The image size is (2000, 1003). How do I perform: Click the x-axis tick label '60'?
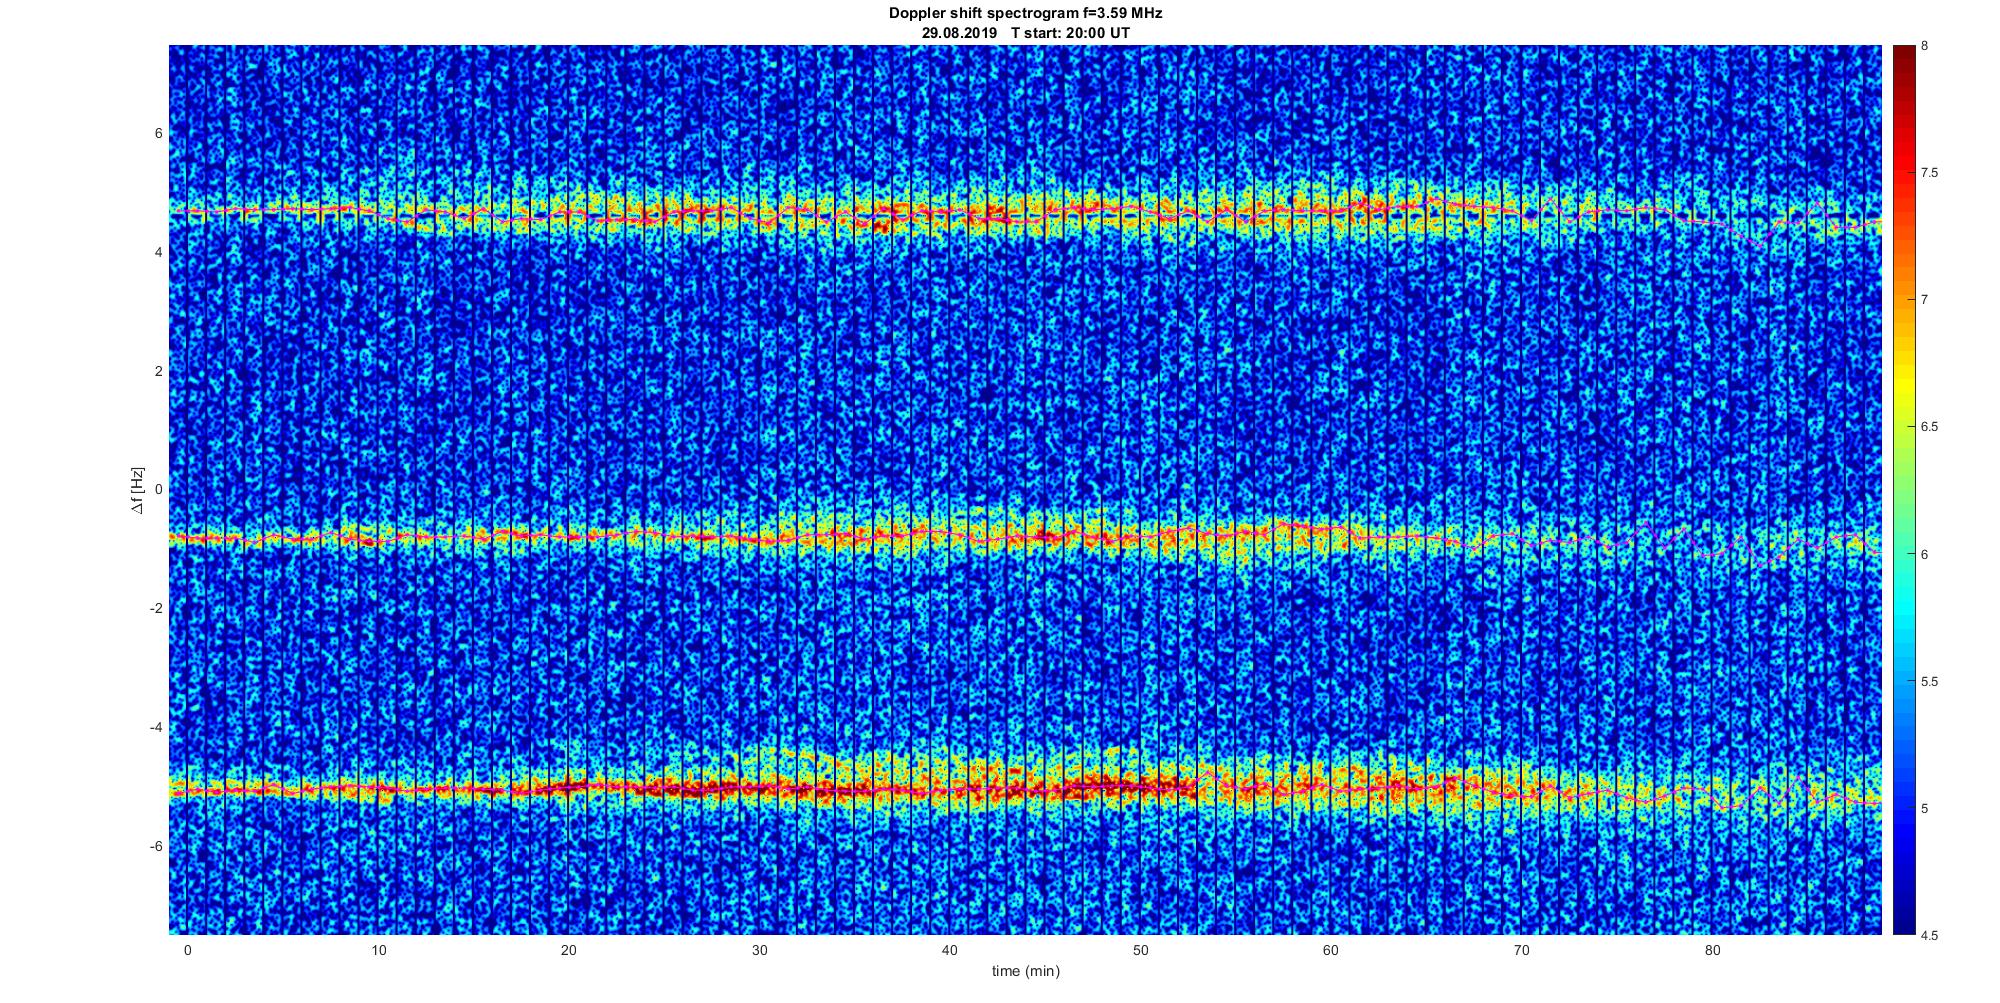(1331, 950)
